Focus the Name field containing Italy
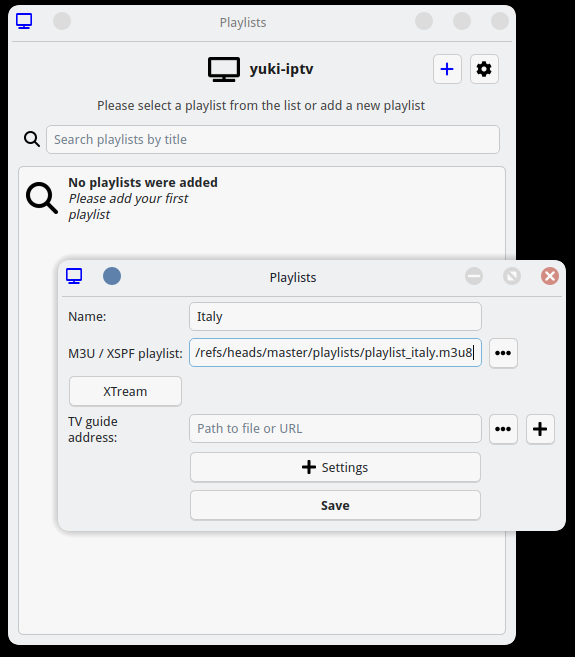575x657 pixels. click(x=335, y=316)
